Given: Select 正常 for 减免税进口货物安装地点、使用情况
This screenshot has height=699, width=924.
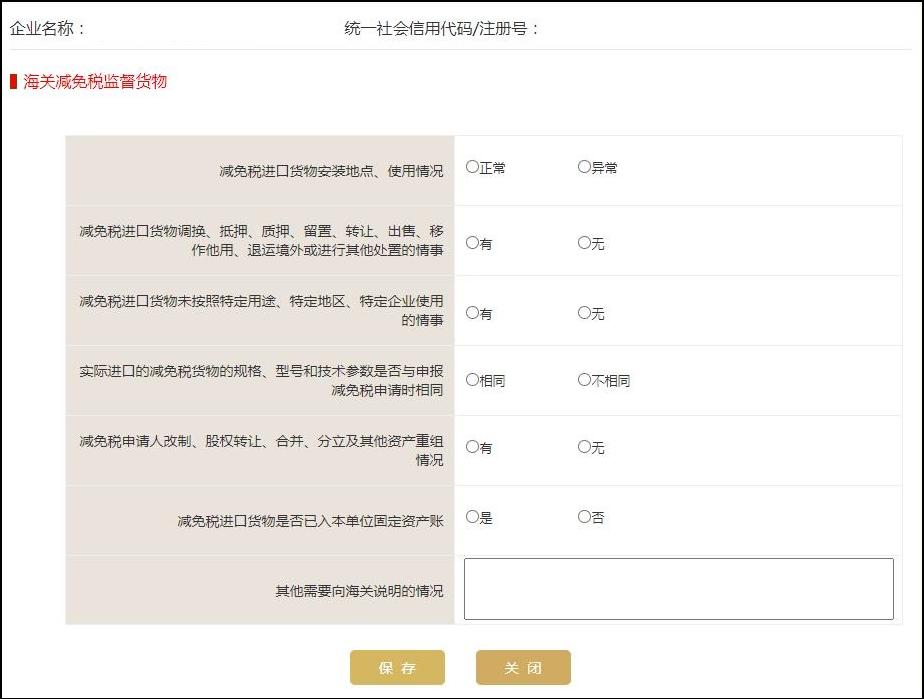Looking at the screenshot, I should point(470,168).
